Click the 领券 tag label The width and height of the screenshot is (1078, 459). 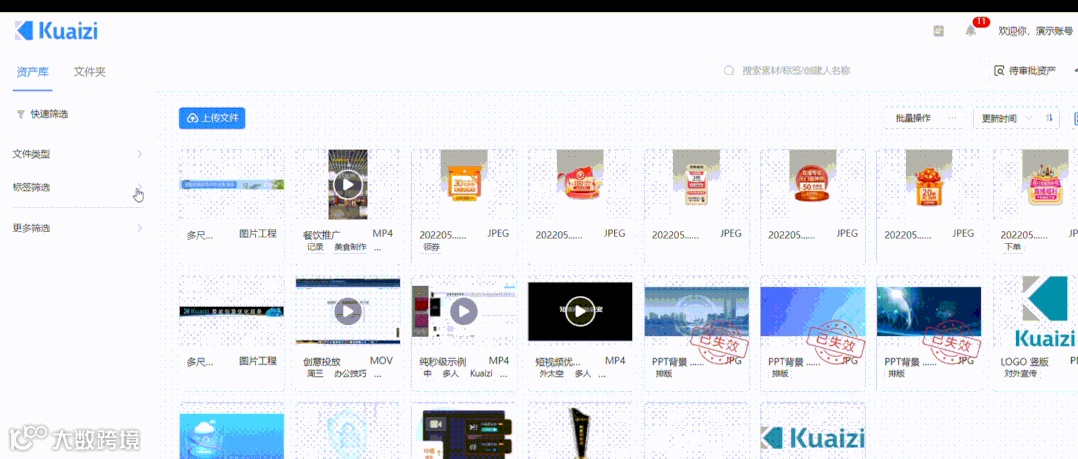pos(432,247)
